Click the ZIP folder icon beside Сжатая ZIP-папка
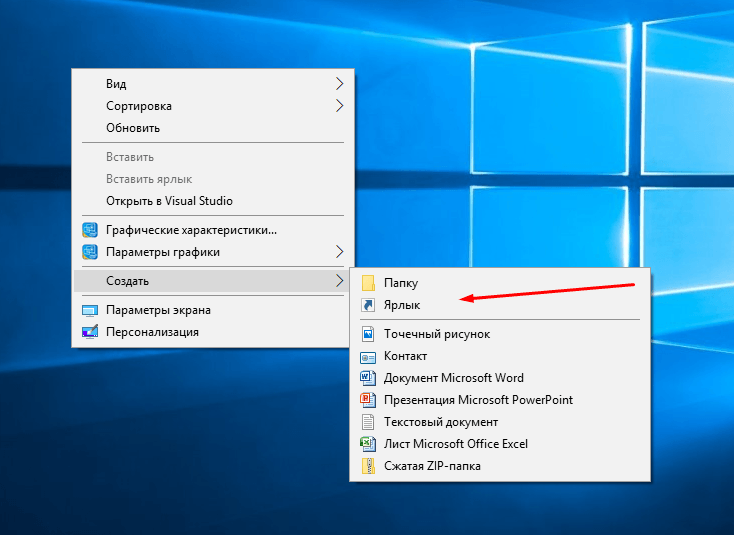 [x=367, y=466]
